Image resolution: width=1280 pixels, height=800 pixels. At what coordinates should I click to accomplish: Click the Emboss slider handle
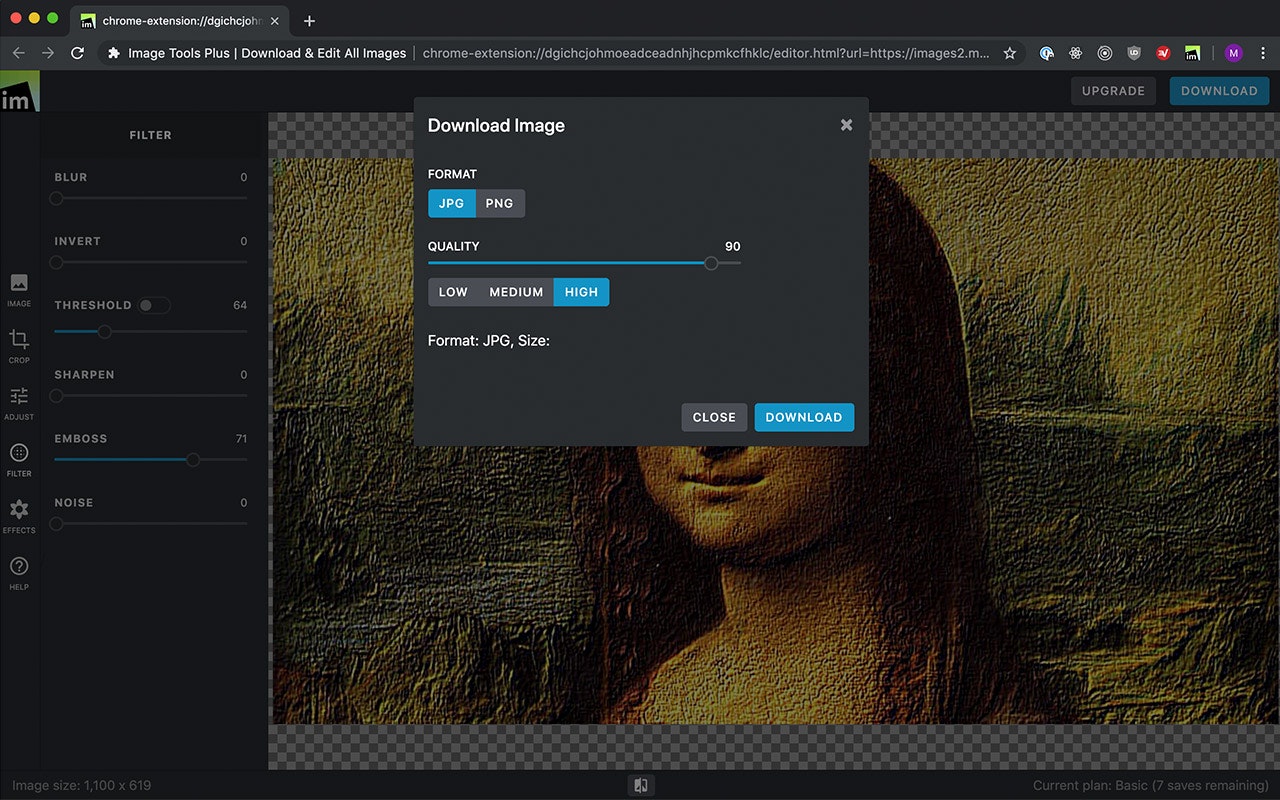(193, 460)
